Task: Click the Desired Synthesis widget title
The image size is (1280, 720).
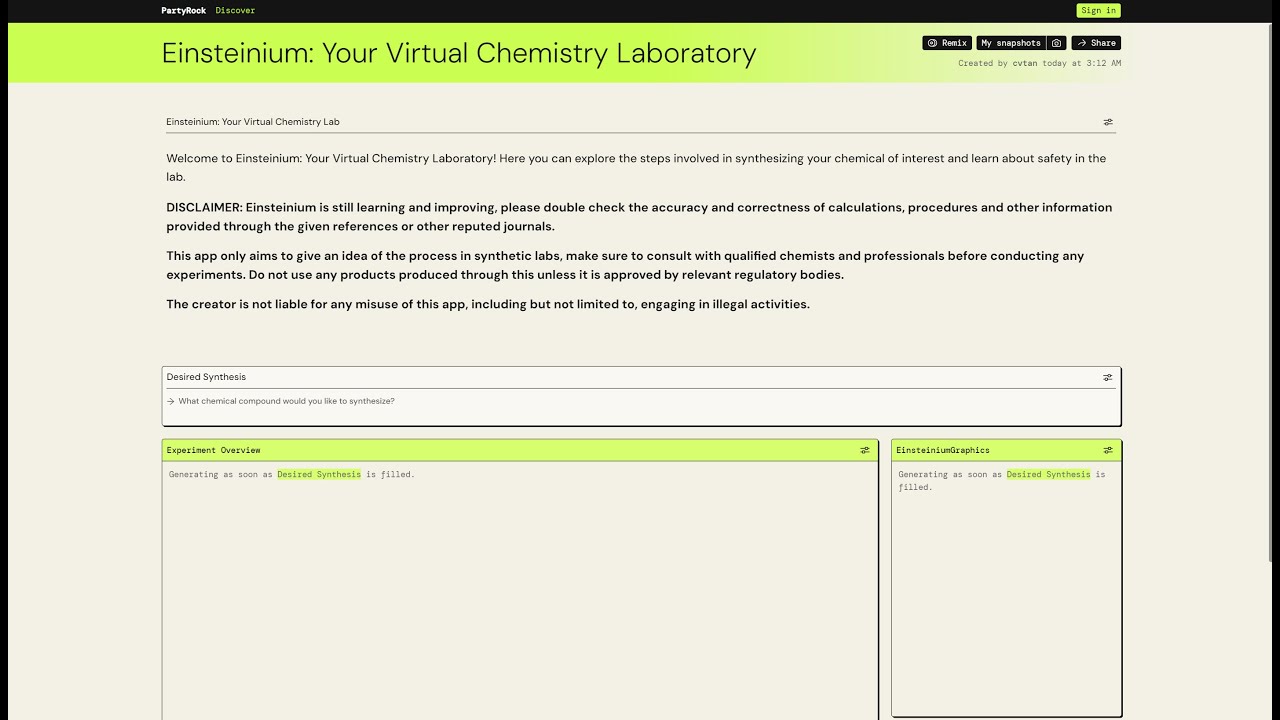Action: pyautogui.click(x=206, y=377)
